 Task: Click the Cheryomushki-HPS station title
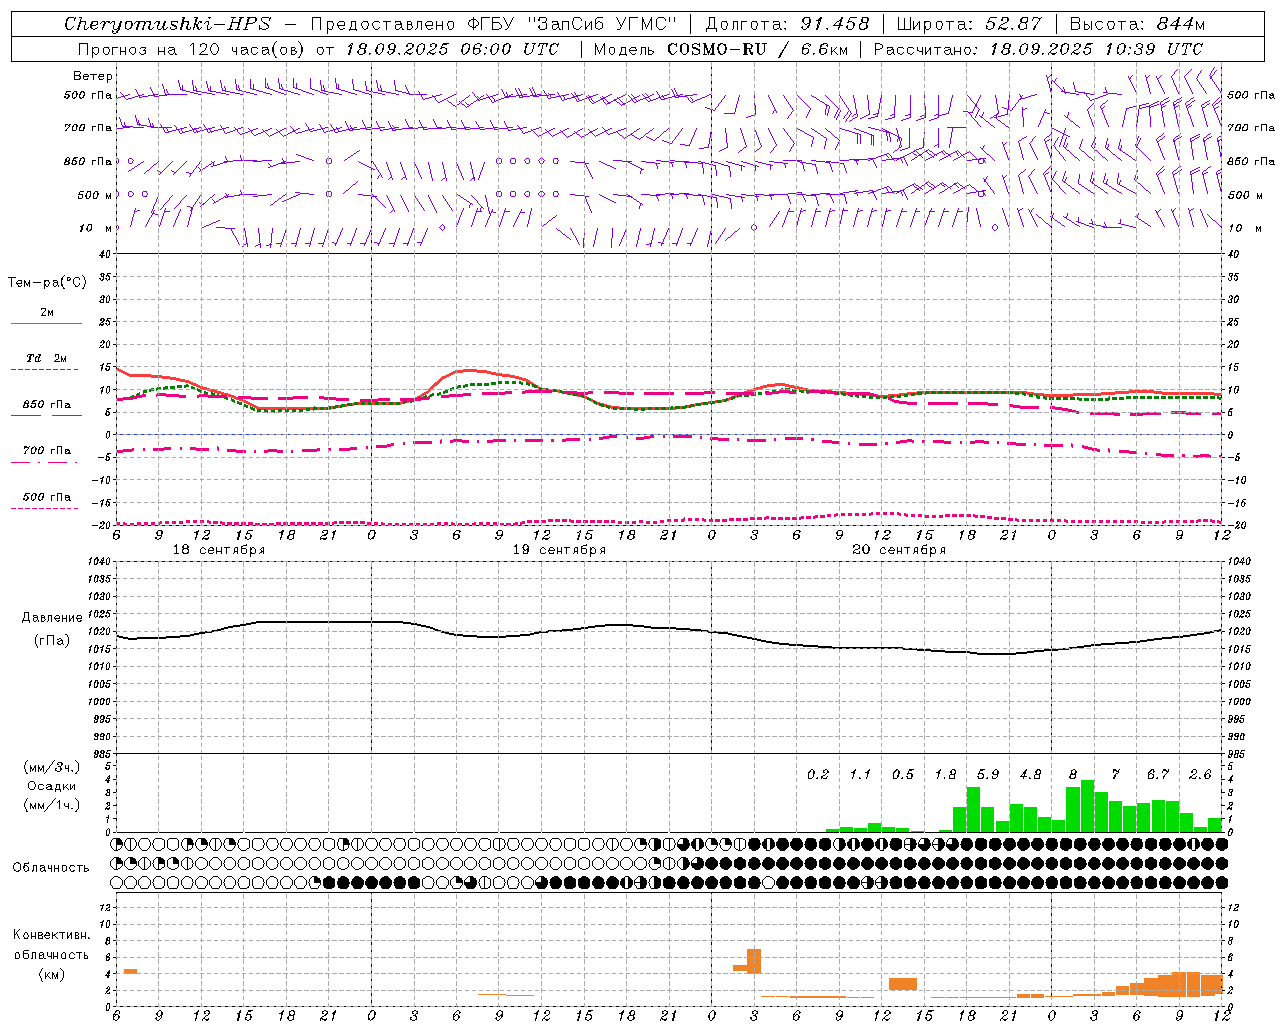(167, 24)
